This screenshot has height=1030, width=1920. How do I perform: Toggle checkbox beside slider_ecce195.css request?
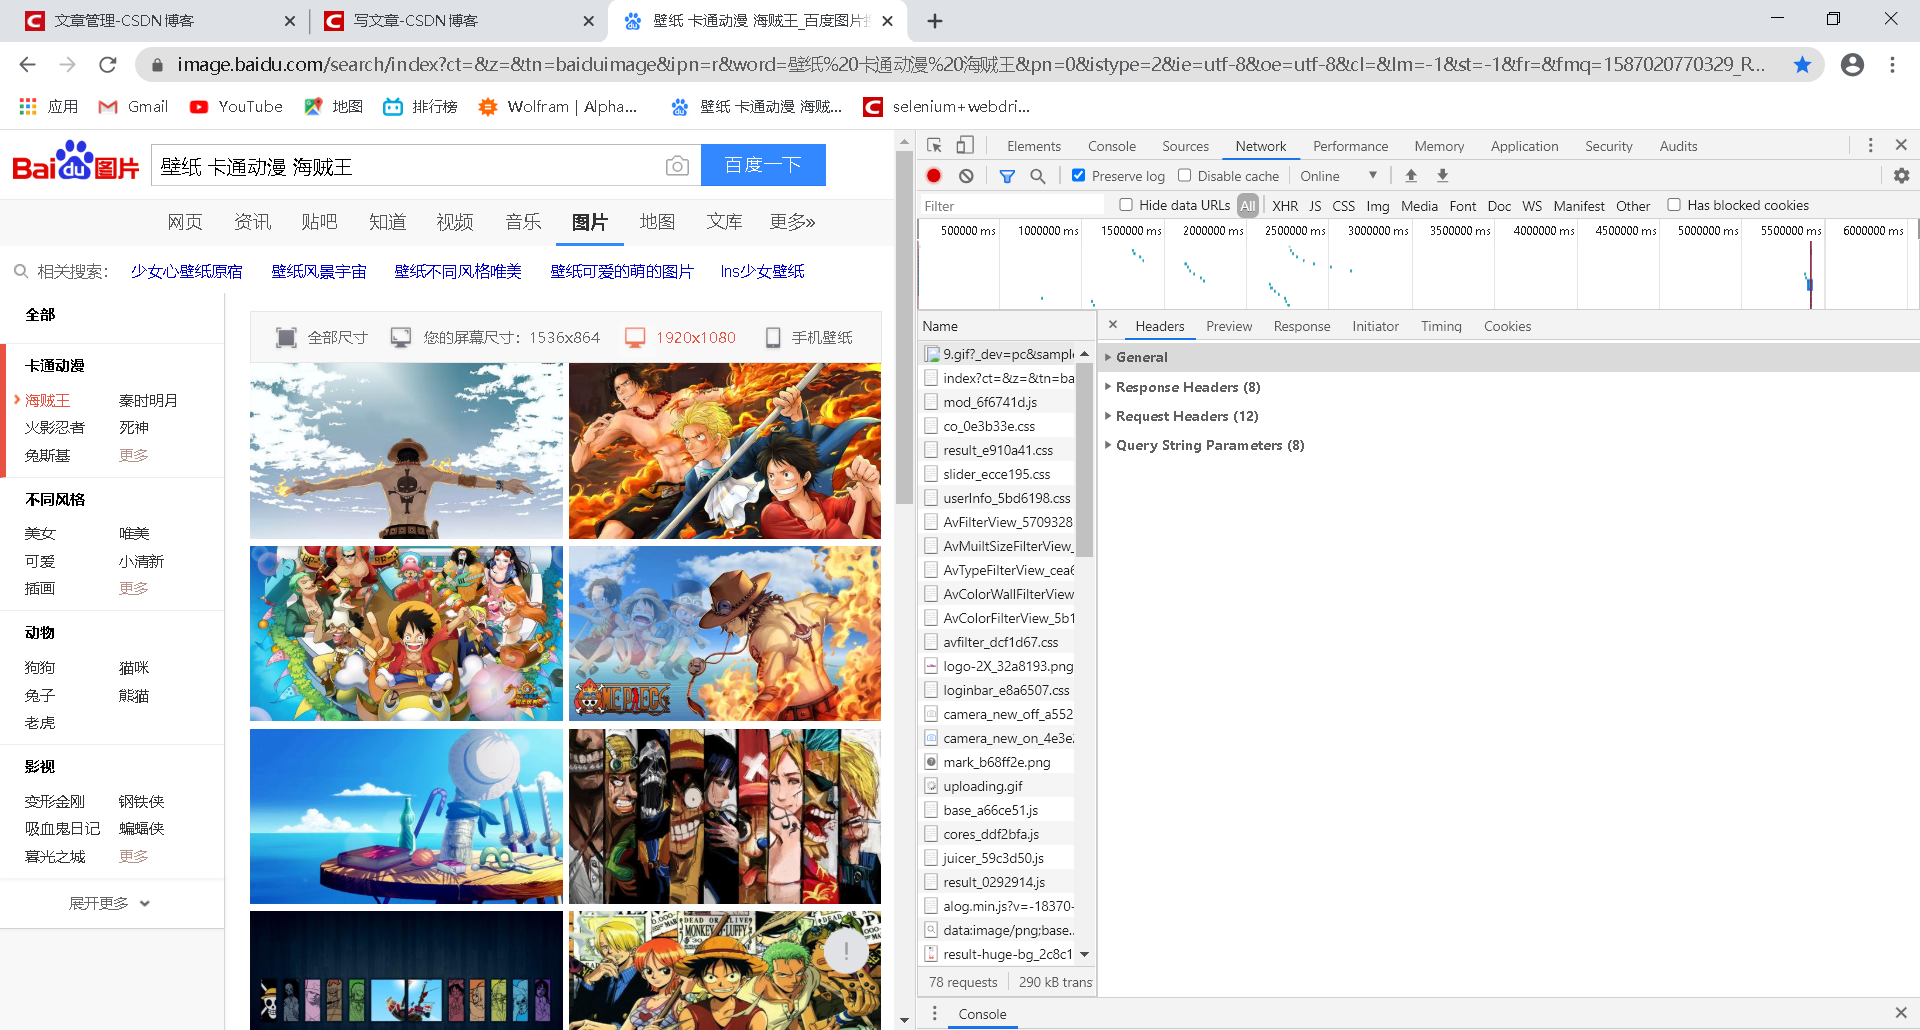click(931, 474)
